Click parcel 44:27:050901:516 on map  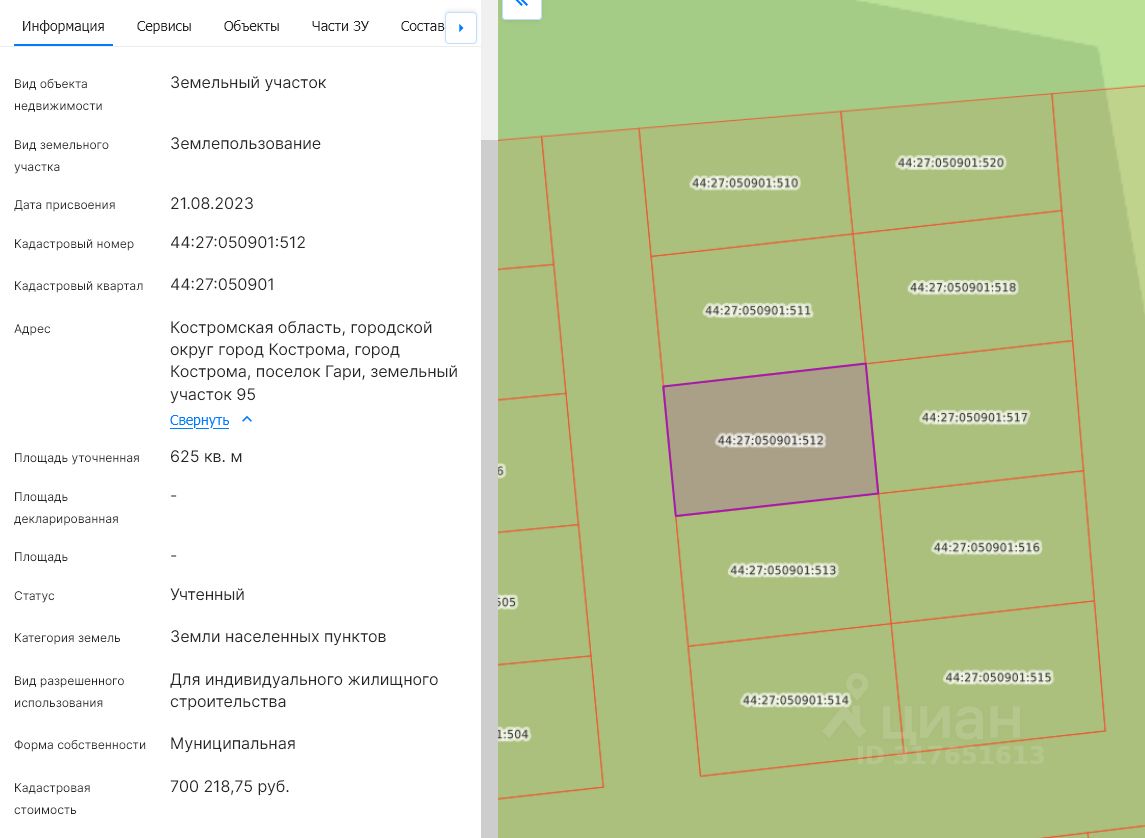(x=987, y=547)
